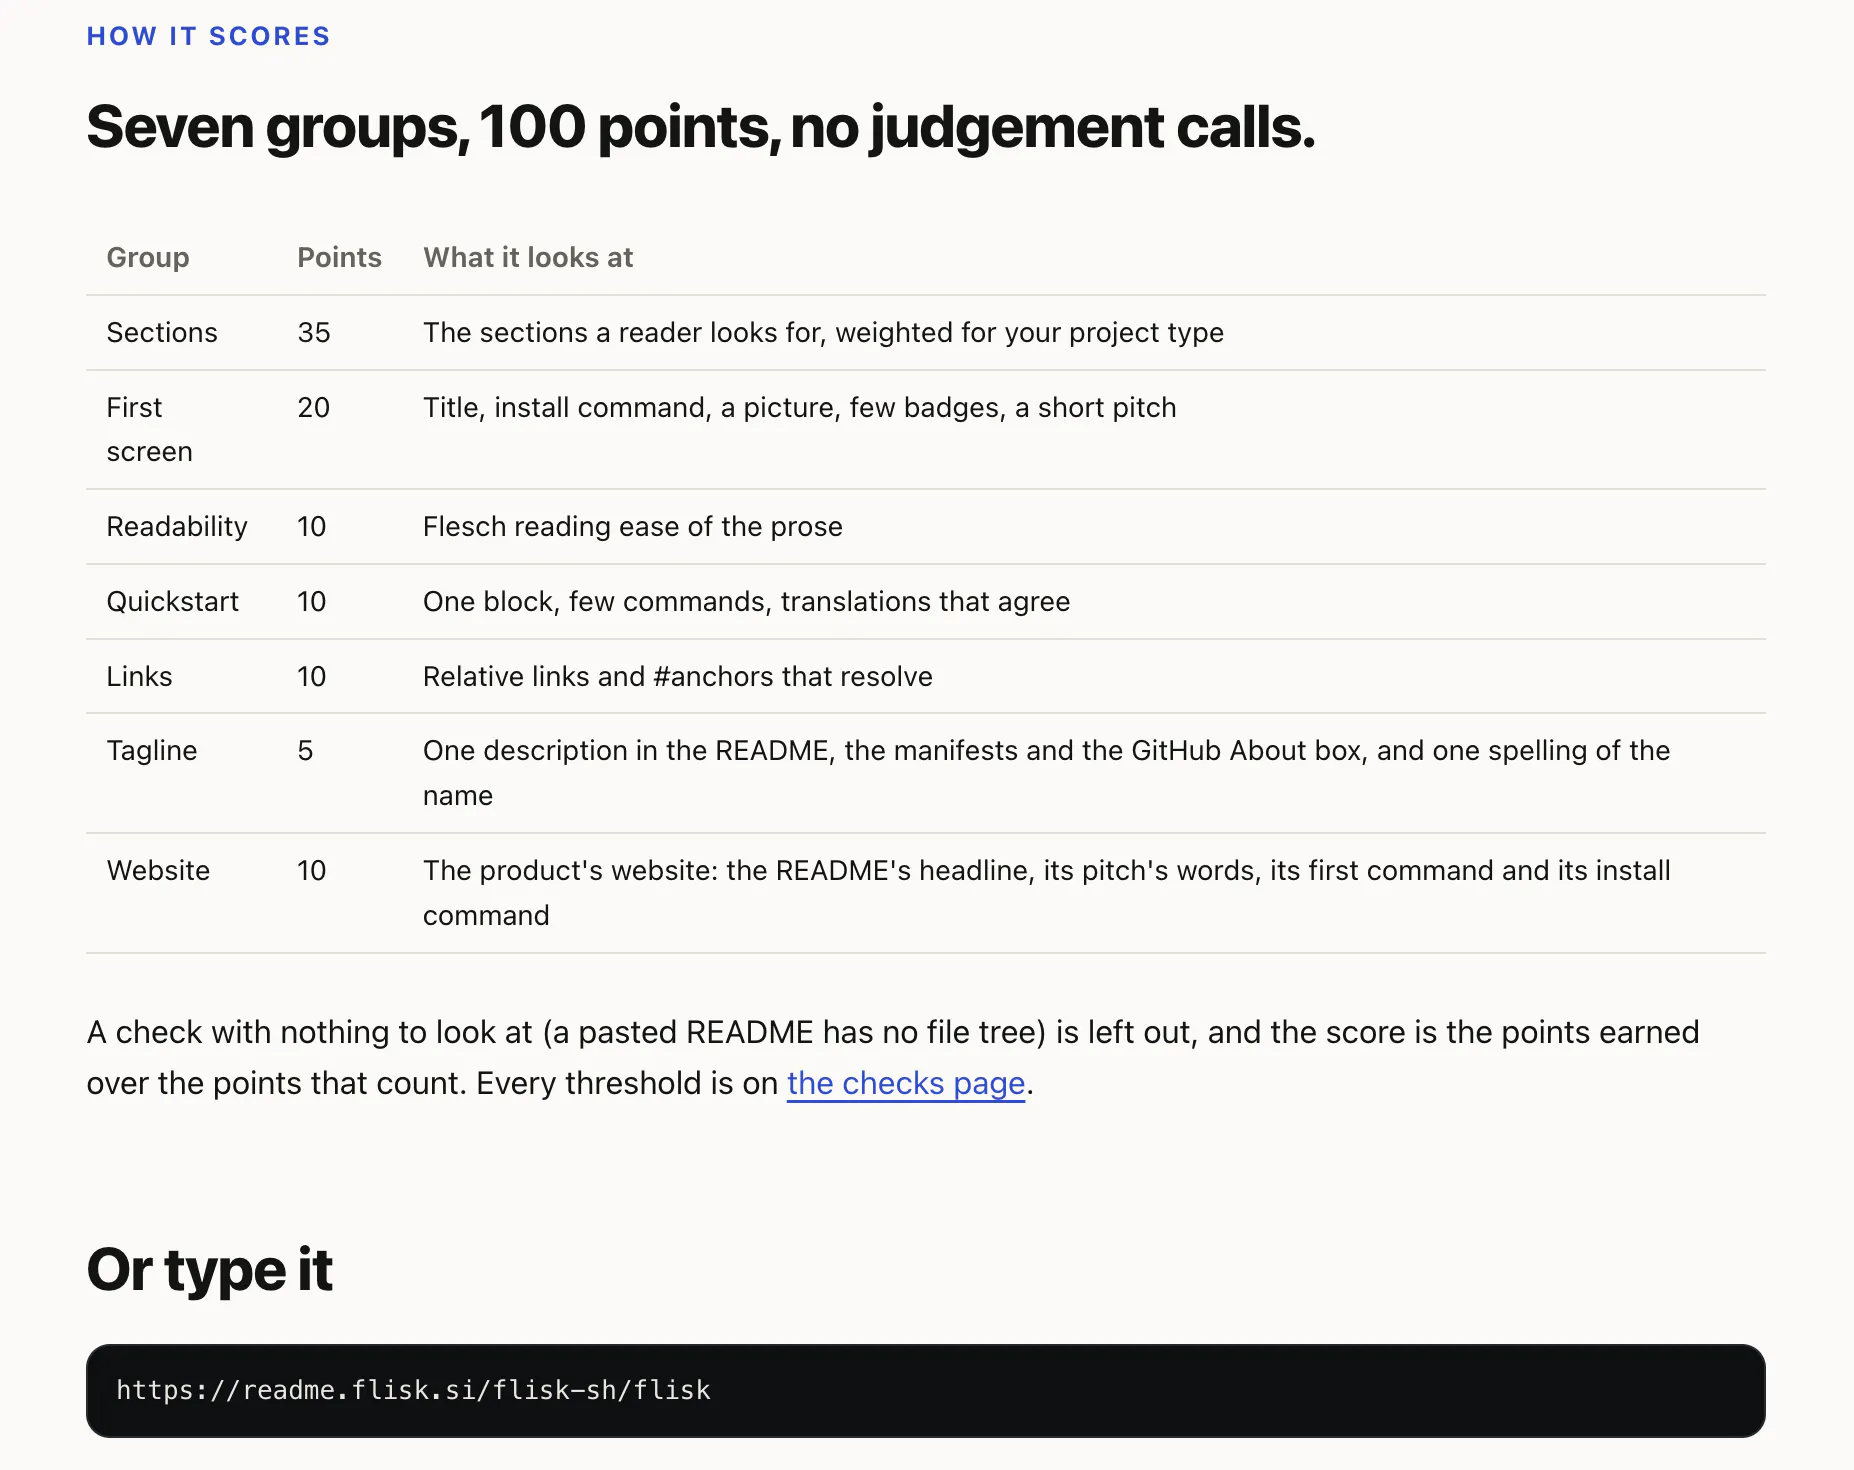
Task: Click the 'A check with nothing to look at' paragraph
Action: [x=893, y=1057]
